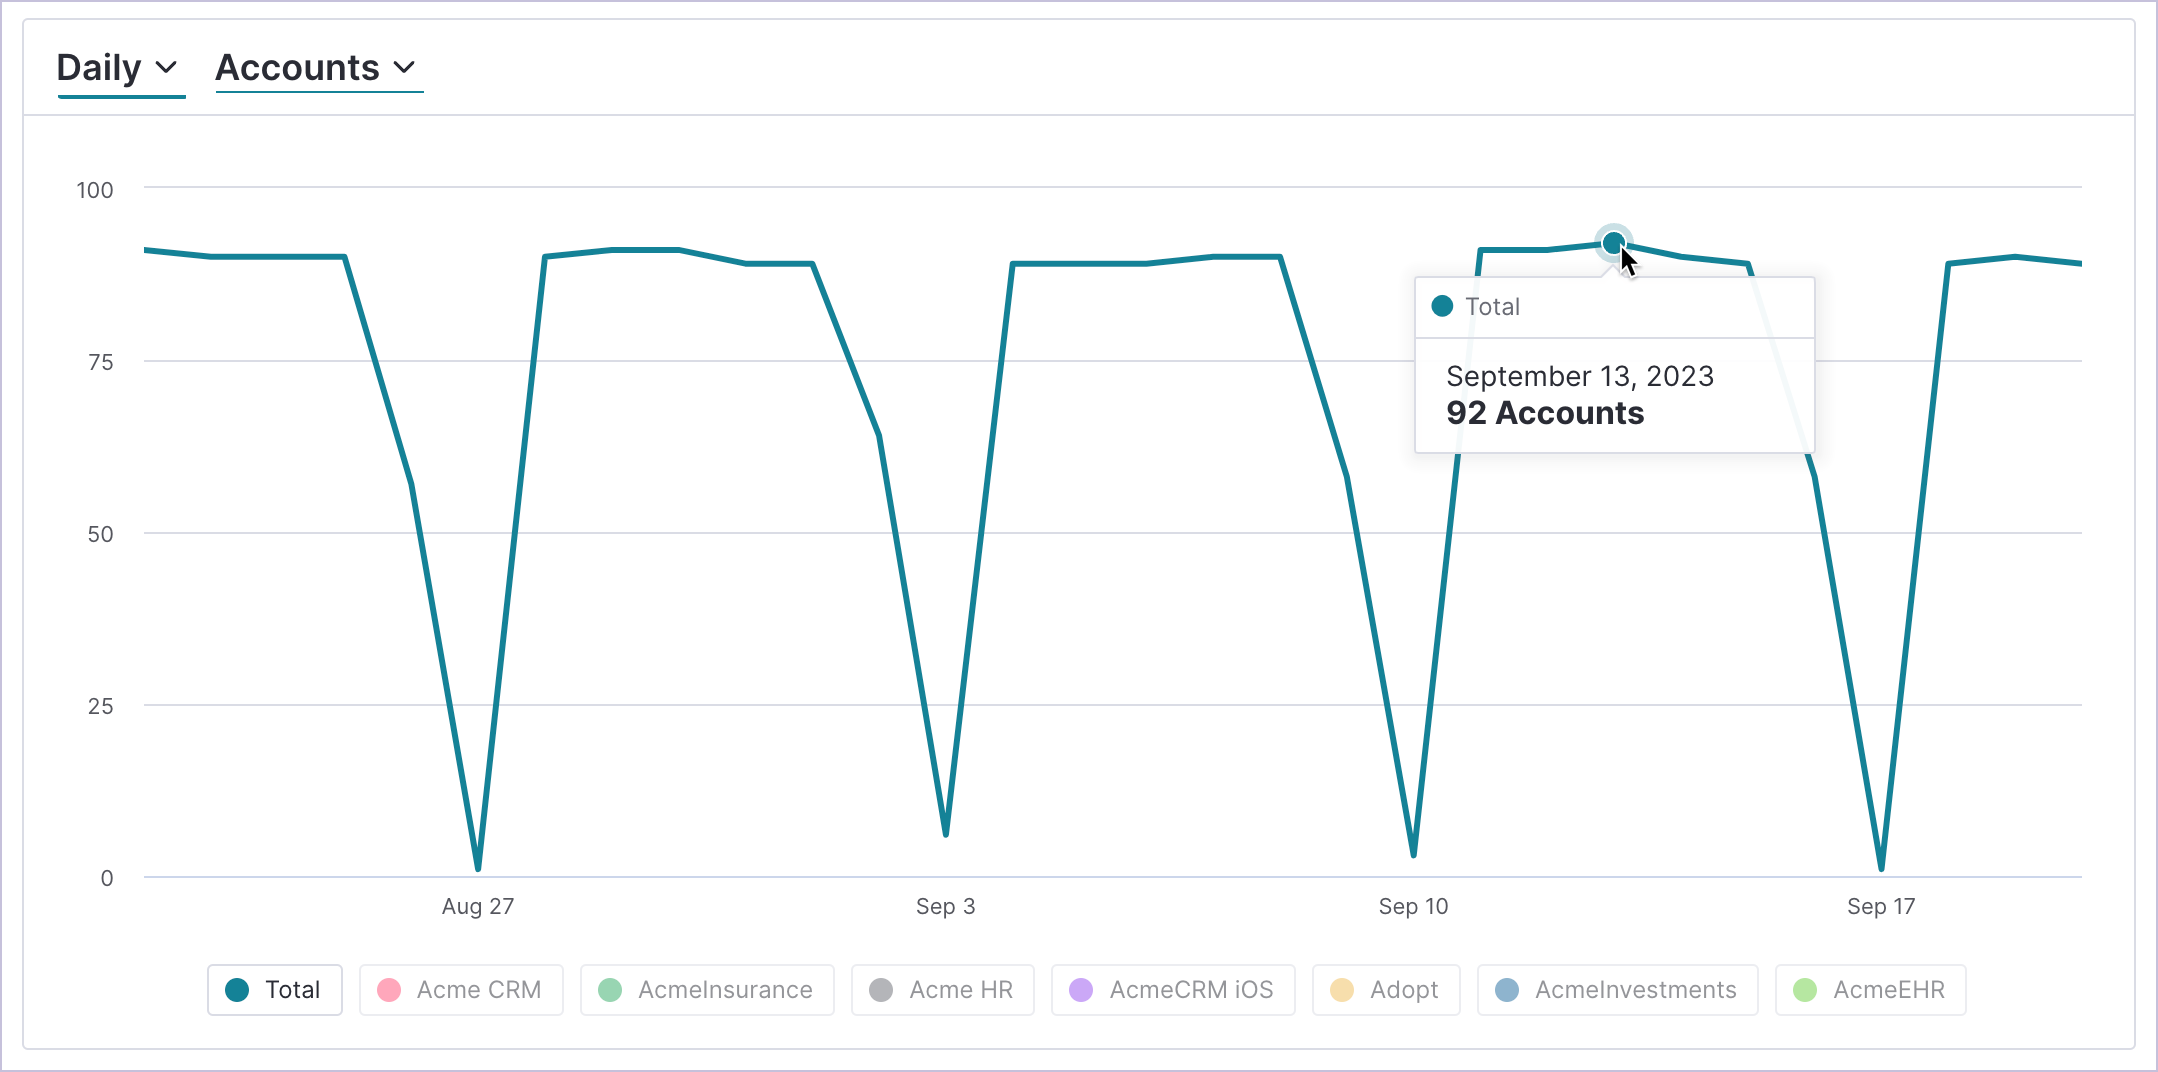
Task: Click the AcmeEHR green legend dot
Action: click(1805, 990)
